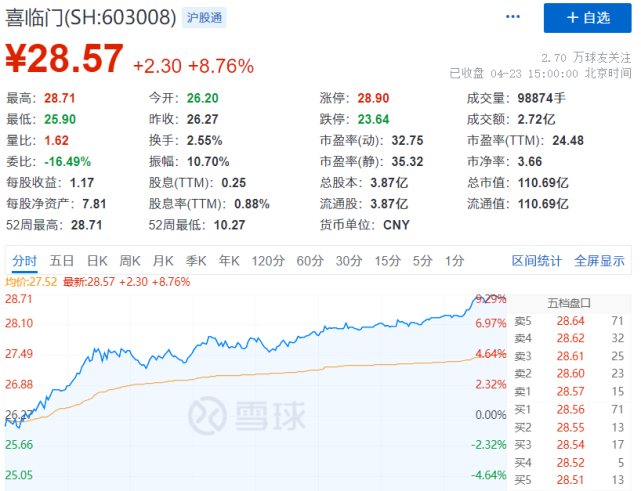641x491 pixels.
Task: Open the 年K chart tab
Action: click(229, 260)
